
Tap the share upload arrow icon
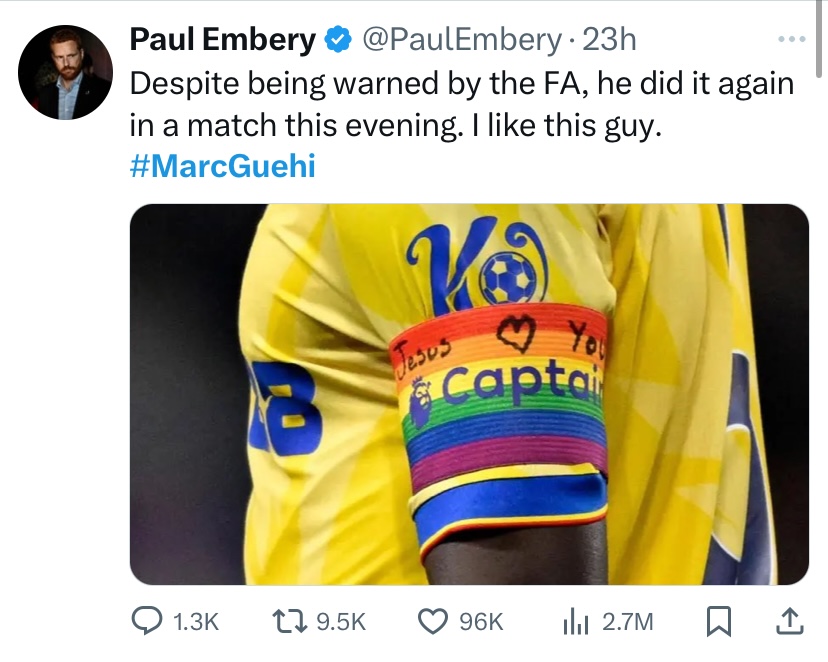click(789, 621)
